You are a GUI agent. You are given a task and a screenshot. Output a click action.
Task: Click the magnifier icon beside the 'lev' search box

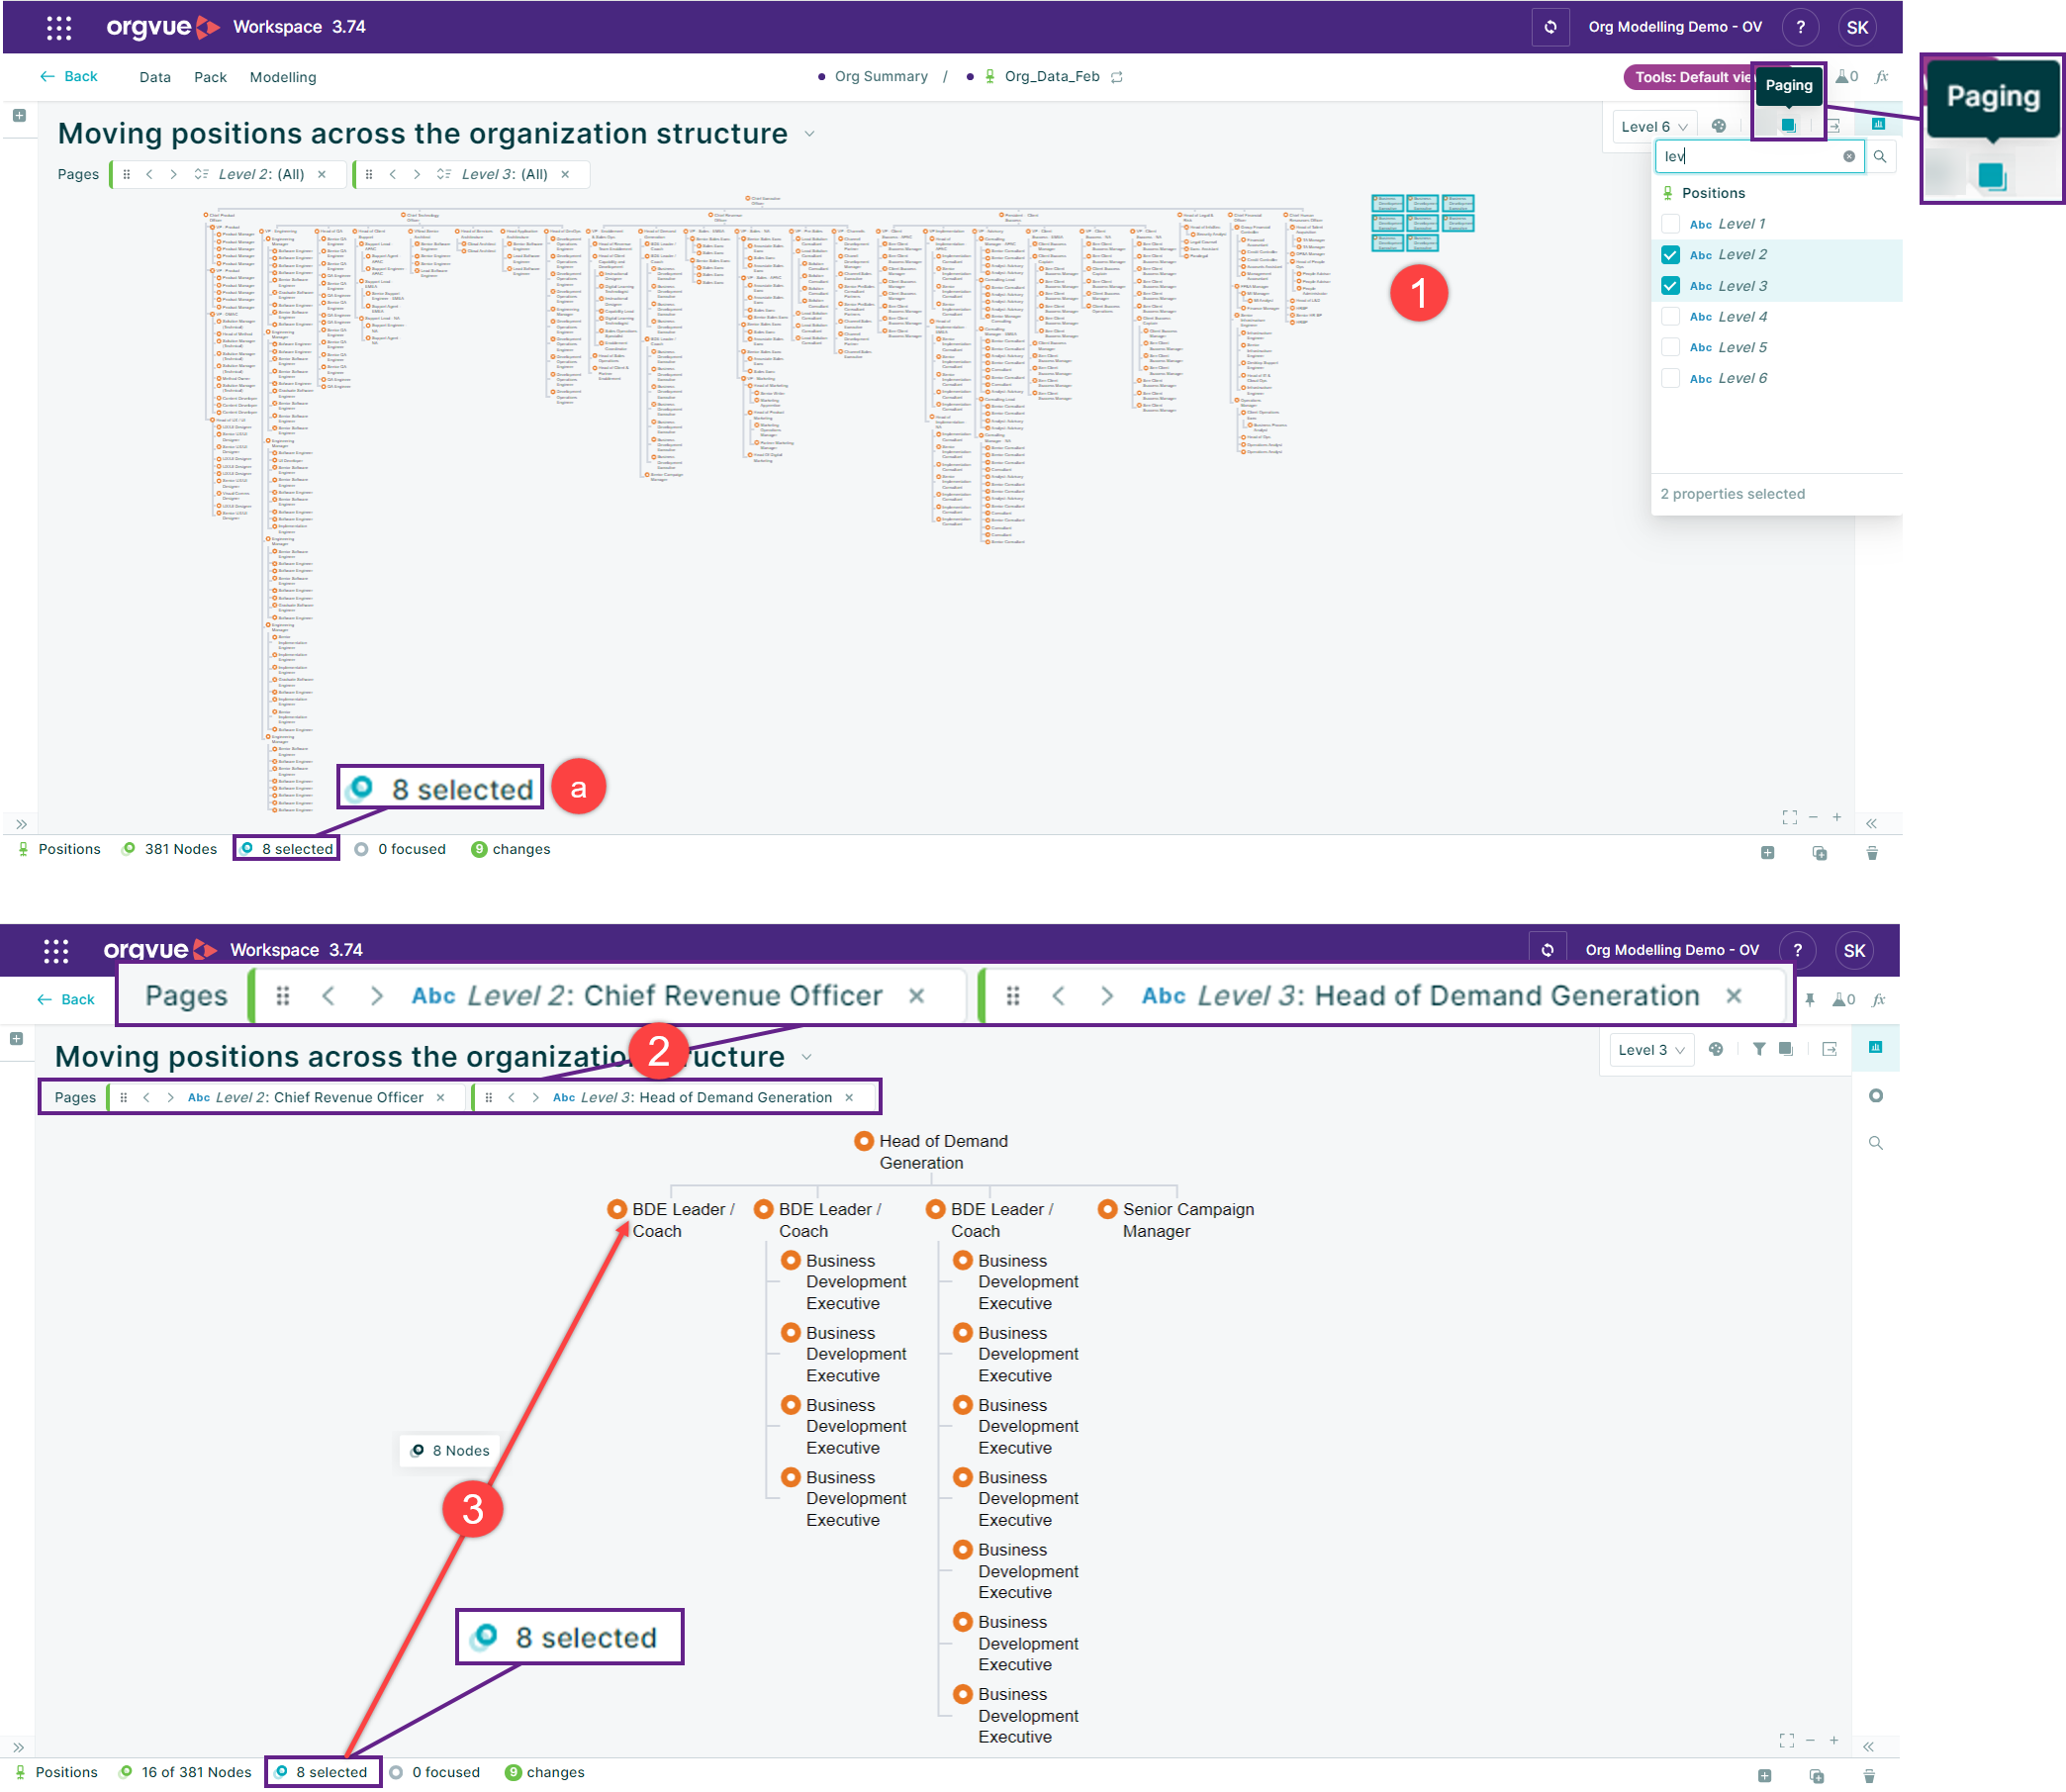tap(1879, 156)
